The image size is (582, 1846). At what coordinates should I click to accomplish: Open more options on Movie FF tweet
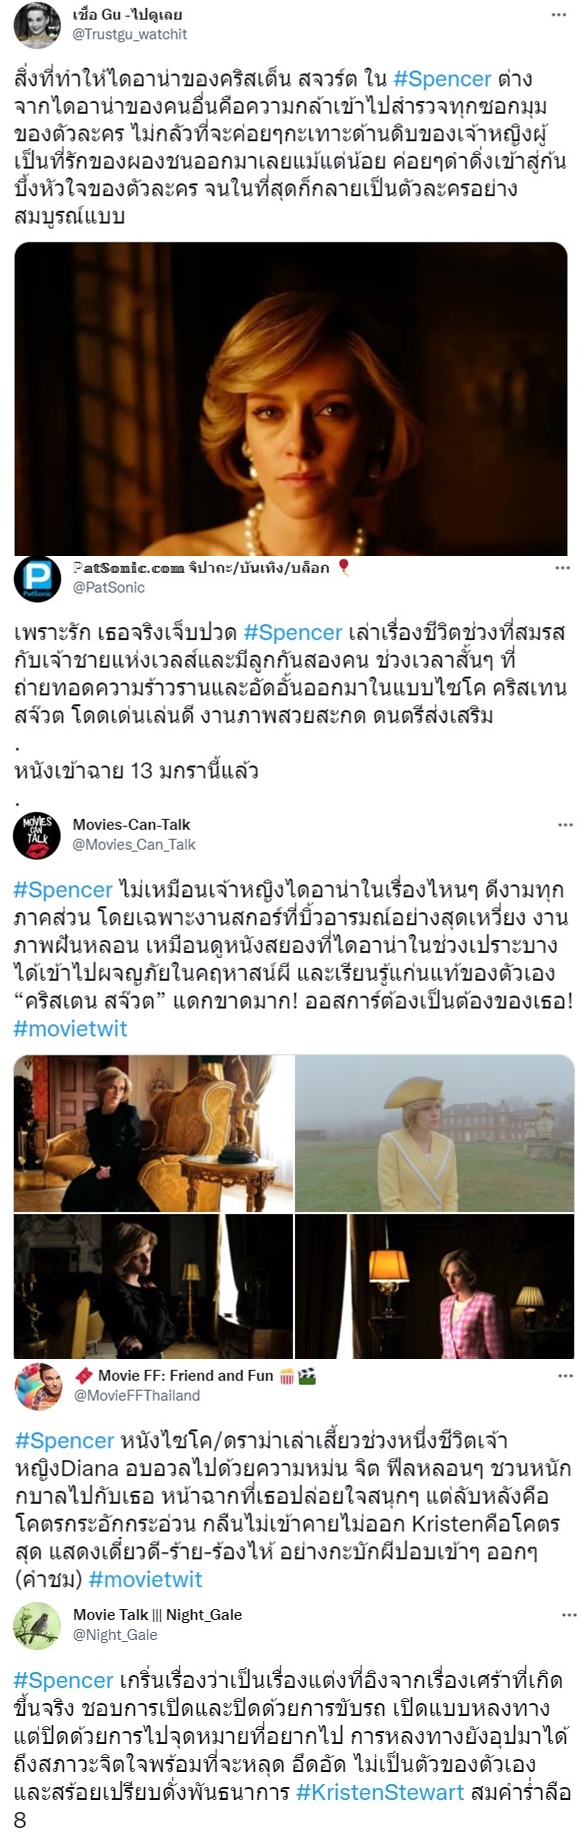tap(565, 1376)
